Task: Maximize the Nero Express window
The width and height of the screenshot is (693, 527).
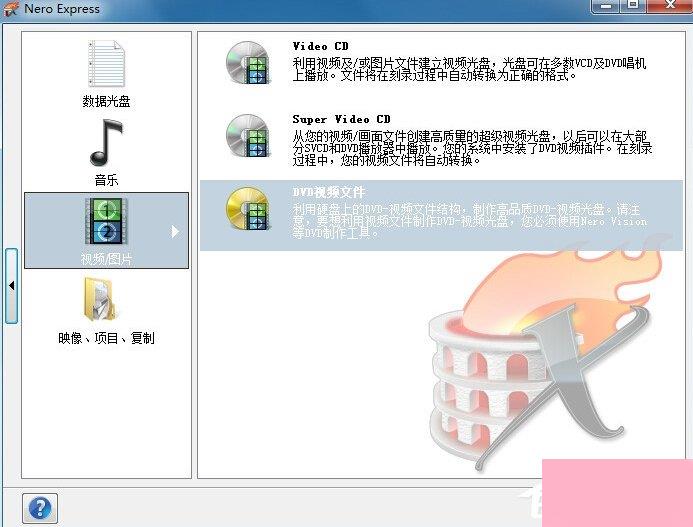Action: coord(633,6)
